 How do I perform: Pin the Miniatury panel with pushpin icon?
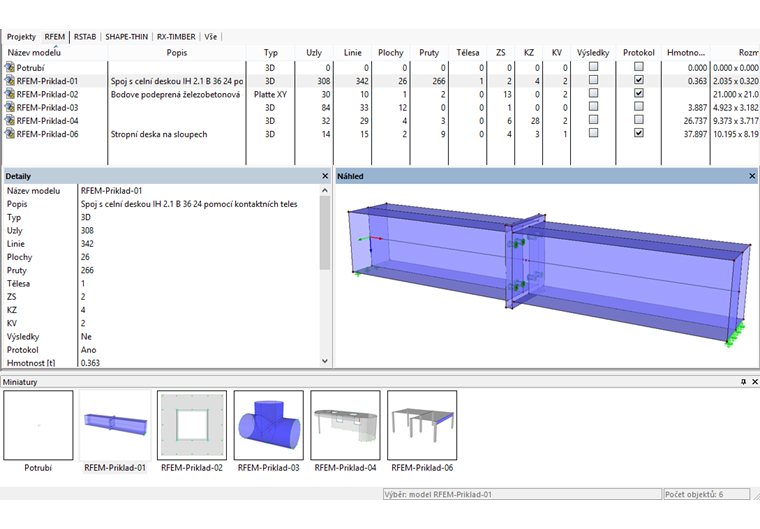coord(743,382)
